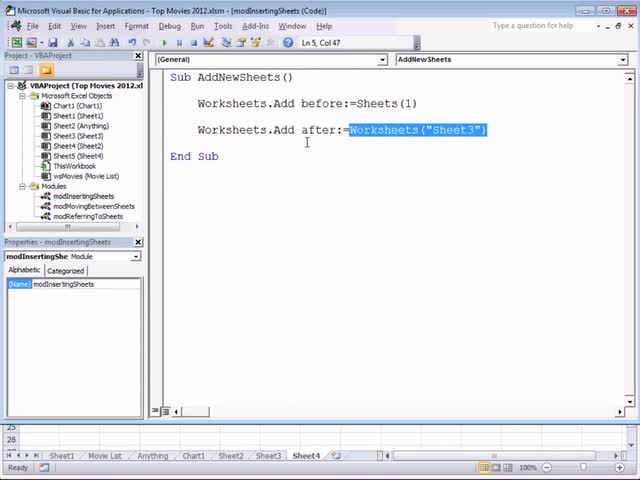Open the File menu
The width and height of the screenshot is (640, 480).
[x=32, y=26]
